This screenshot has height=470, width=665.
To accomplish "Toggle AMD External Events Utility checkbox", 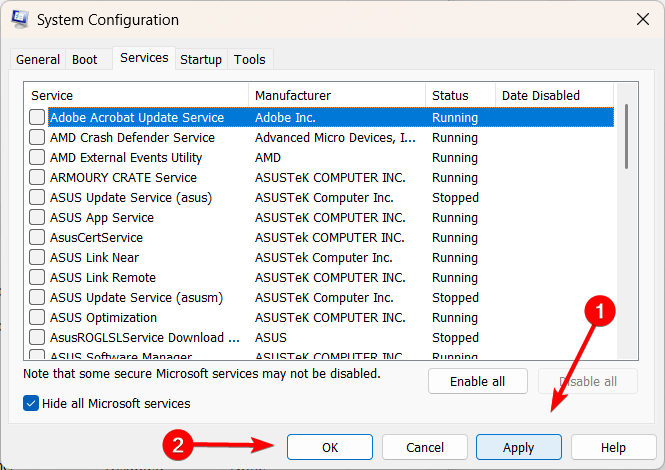I will click(37, 157).
